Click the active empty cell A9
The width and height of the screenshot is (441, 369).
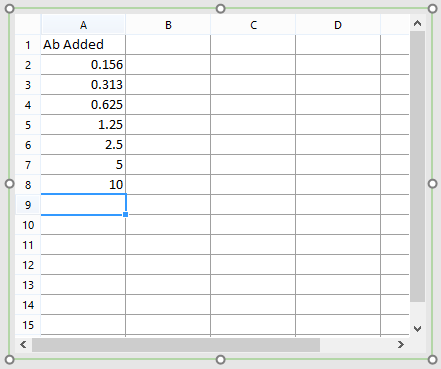pyautogui.click(x=83, y=205)
